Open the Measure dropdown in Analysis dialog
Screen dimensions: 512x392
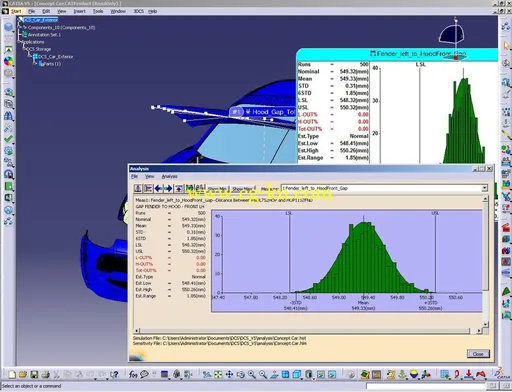[x=484, y=188]
